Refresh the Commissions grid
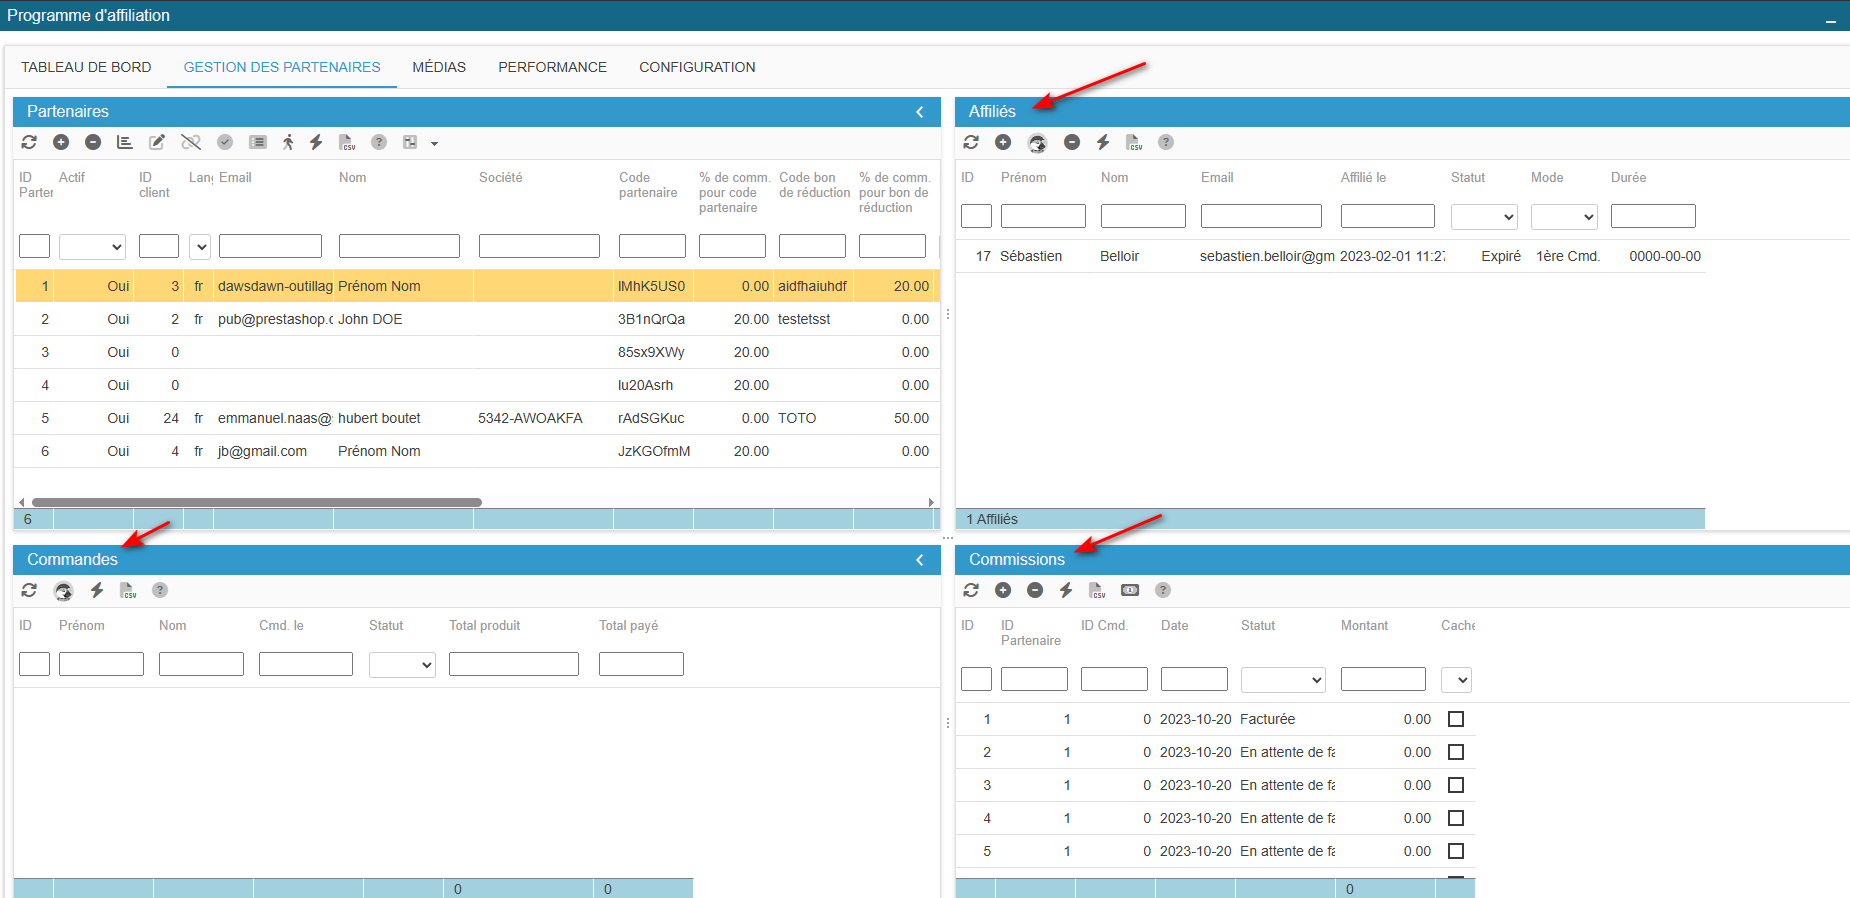Image resolution: width=1850 pixels, height=898 pixels. 971,590
